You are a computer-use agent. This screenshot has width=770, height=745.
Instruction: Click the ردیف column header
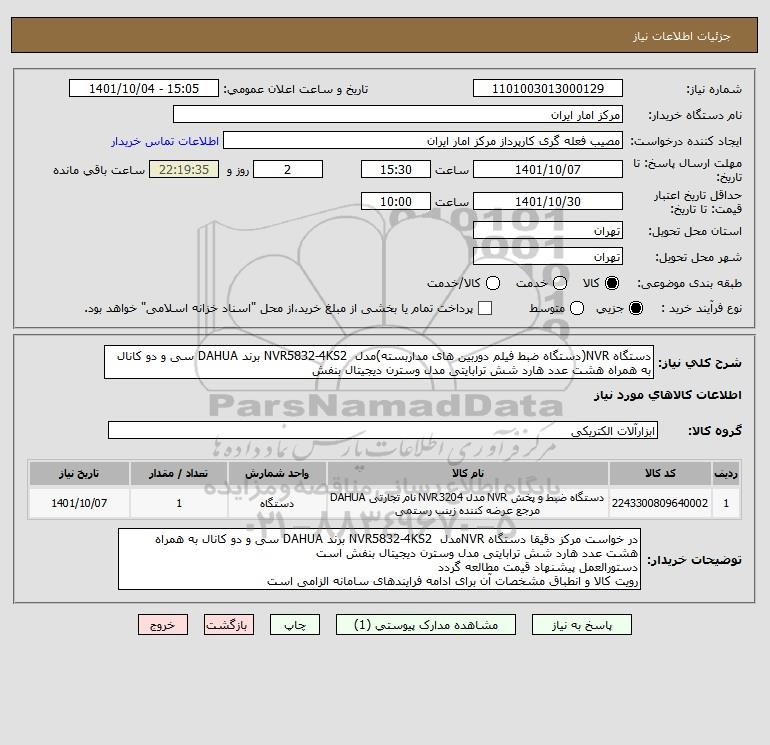726,473
